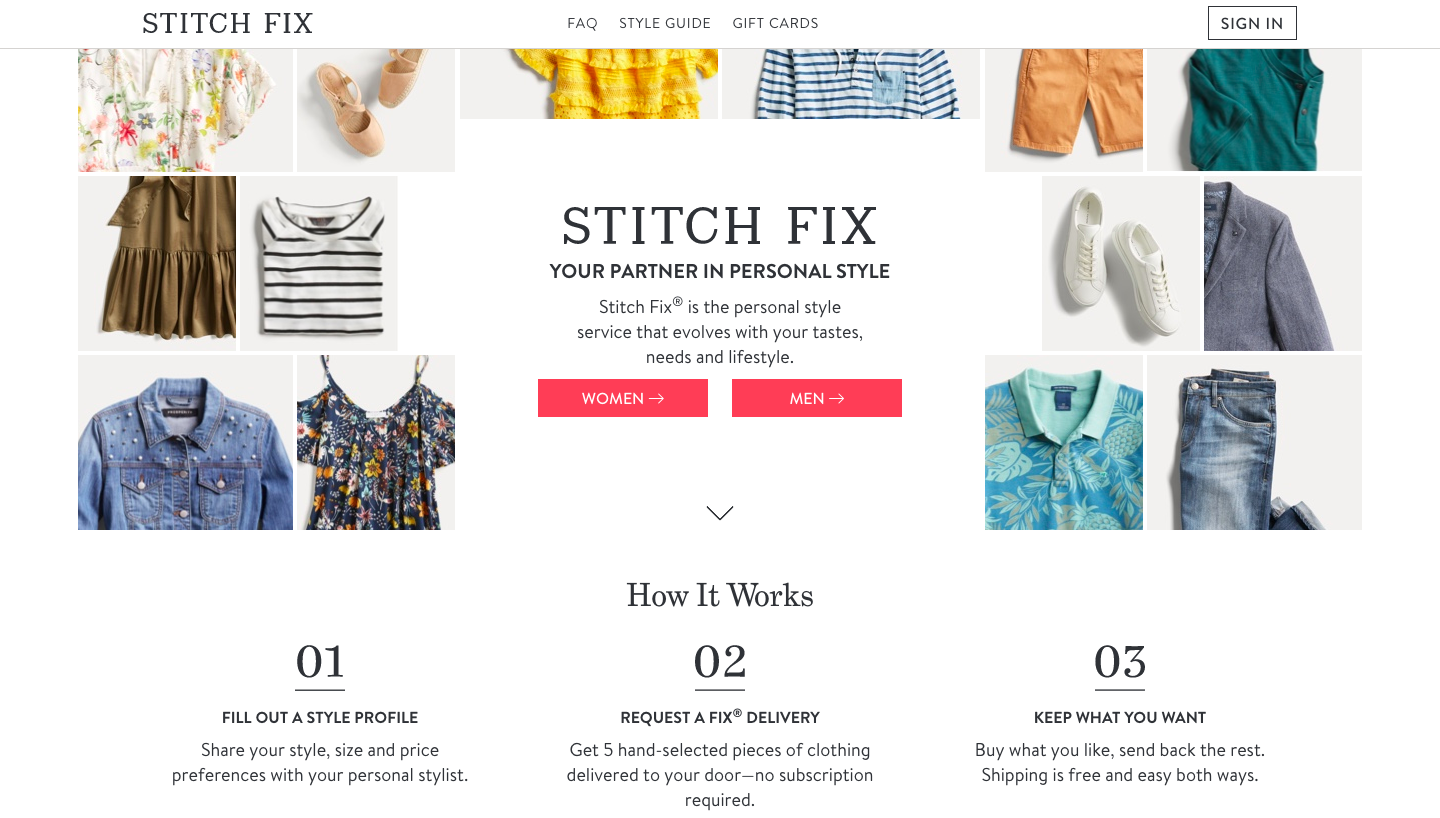
Task: Click the downward chevron scroll arrow
Action: point(719,512)
